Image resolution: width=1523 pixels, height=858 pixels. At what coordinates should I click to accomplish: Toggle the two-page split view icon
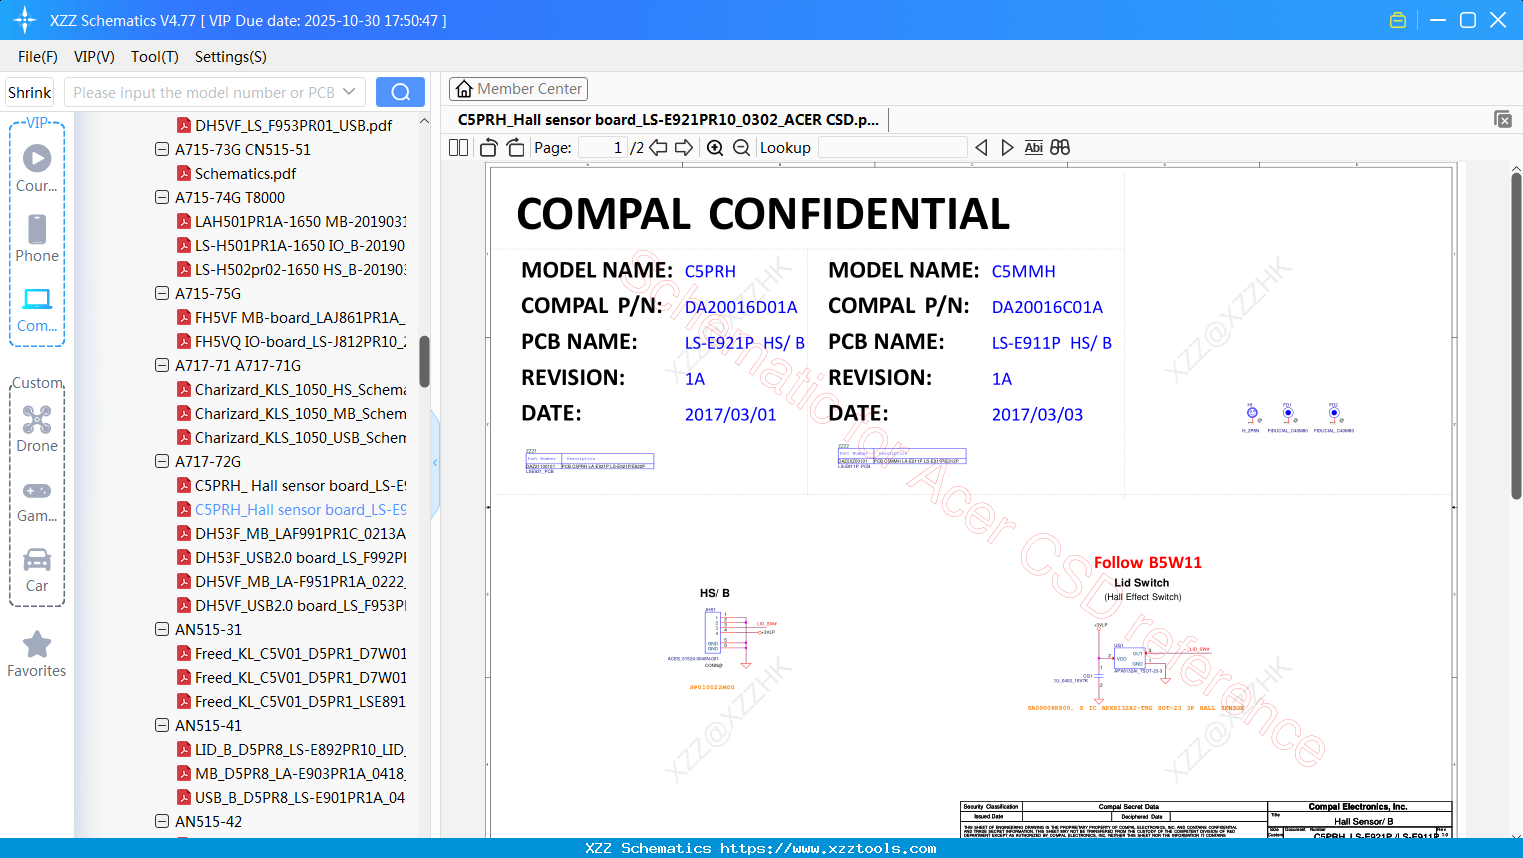[x=458, y=148]
